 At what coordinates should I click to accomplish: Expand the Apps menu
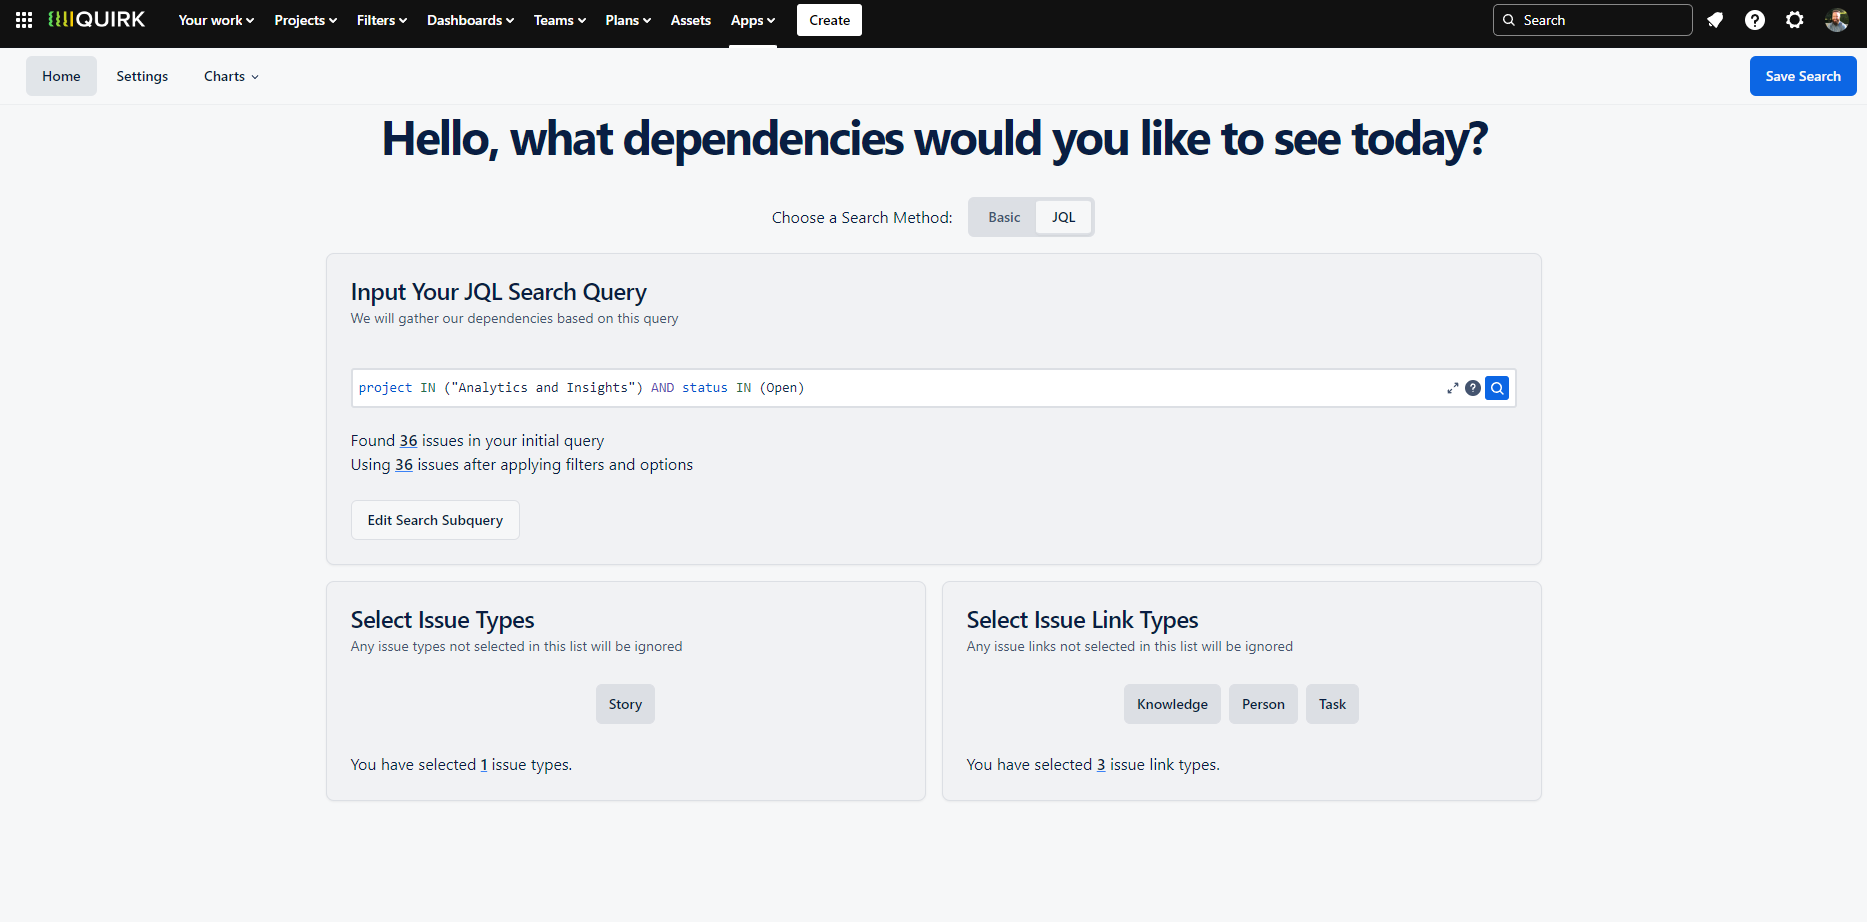753,20
